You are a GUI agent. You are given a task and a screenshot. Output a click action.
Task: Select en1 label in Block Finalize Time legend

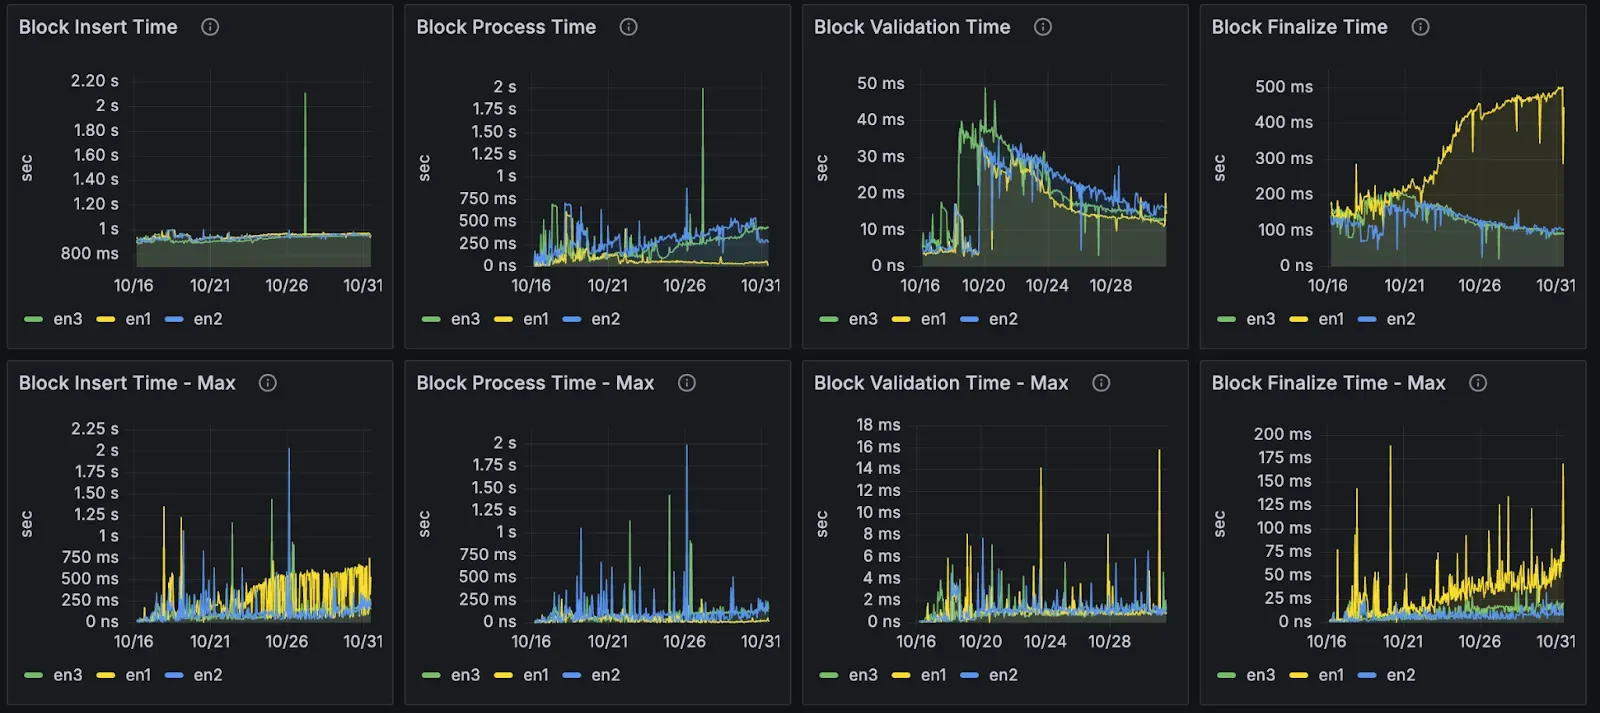tap(1331, 319)
